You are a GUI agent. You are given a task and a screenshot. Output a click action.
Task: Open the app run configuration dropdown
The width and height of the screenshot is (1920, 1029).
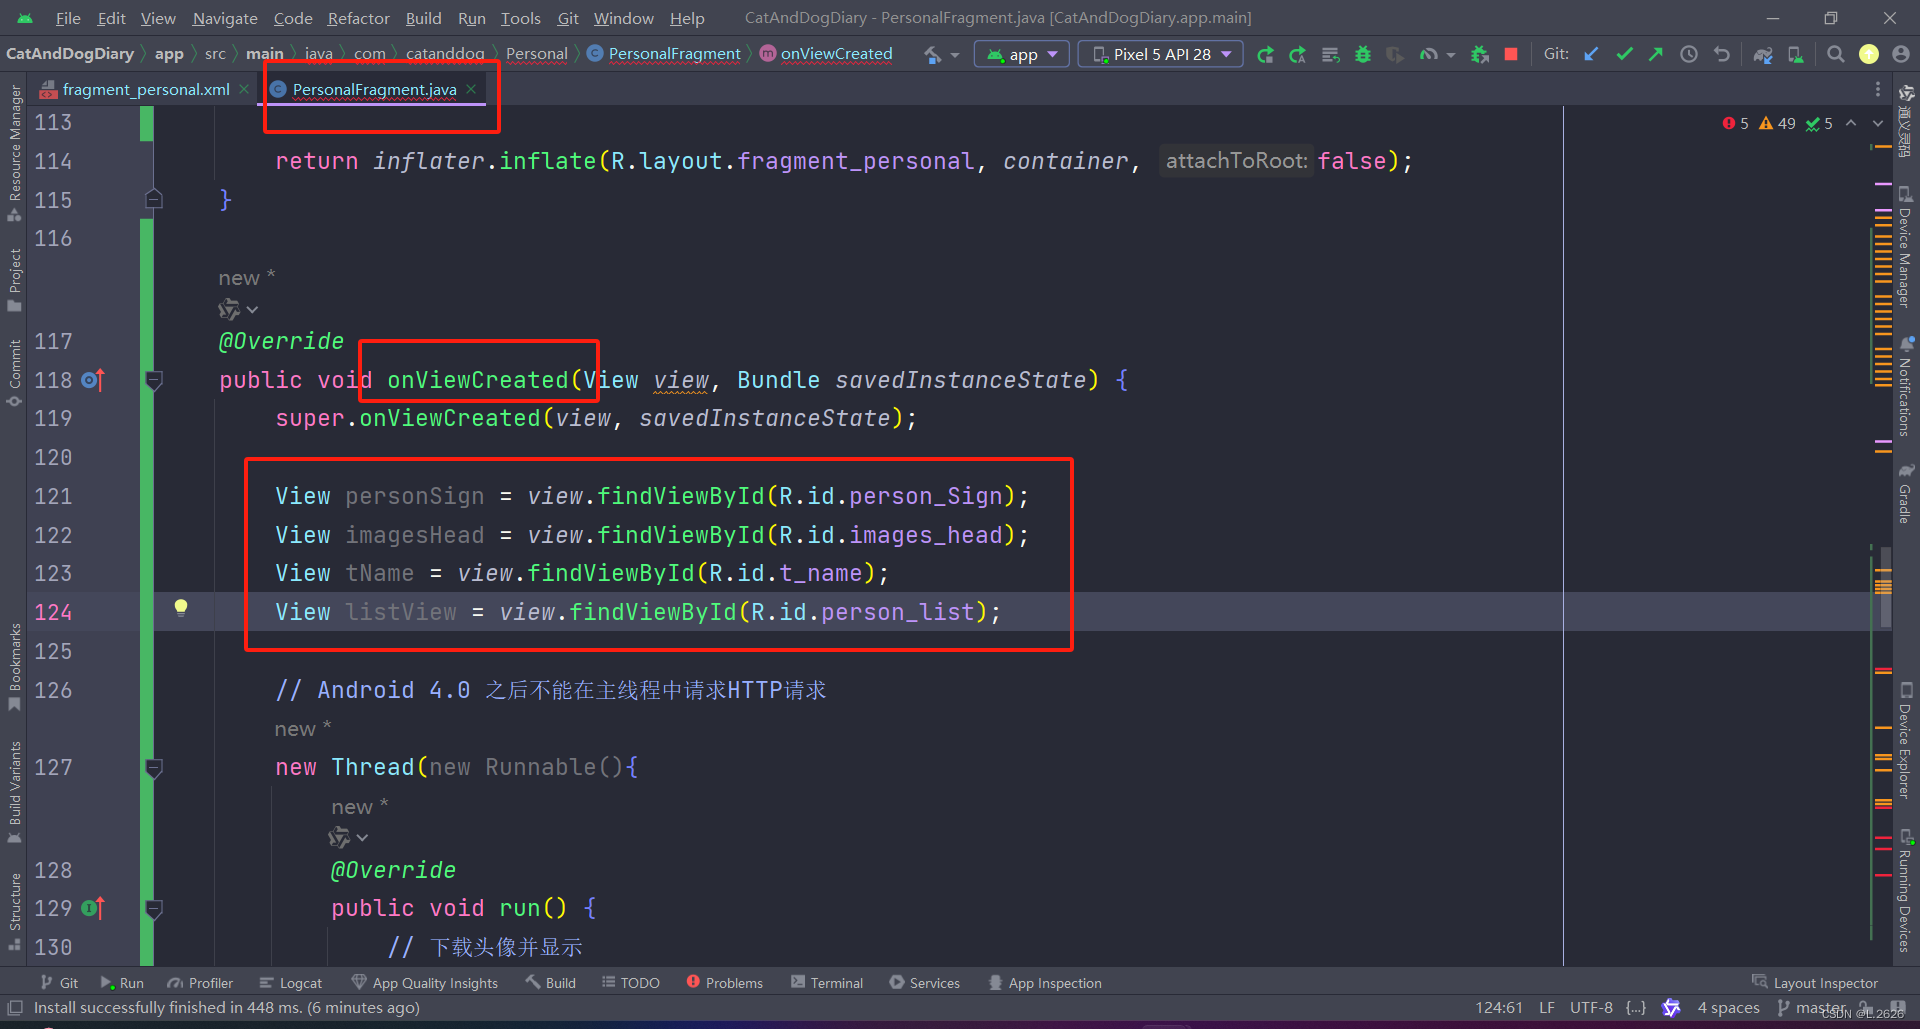coord(1021,54)
